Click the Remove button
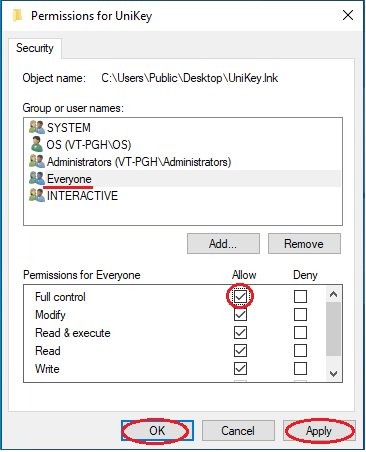The height and width of the screenshot is (452, 366). pyautogui.click(x=304, y=244)
